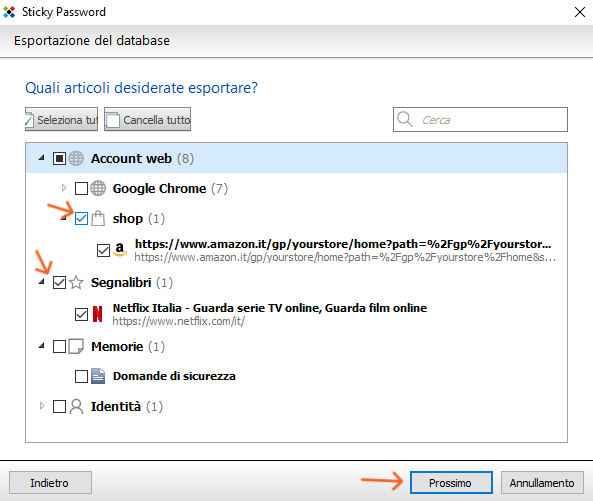The image size is (593, 501).
Task: Check the Memorie checkbox
Action: coord(59,346)
